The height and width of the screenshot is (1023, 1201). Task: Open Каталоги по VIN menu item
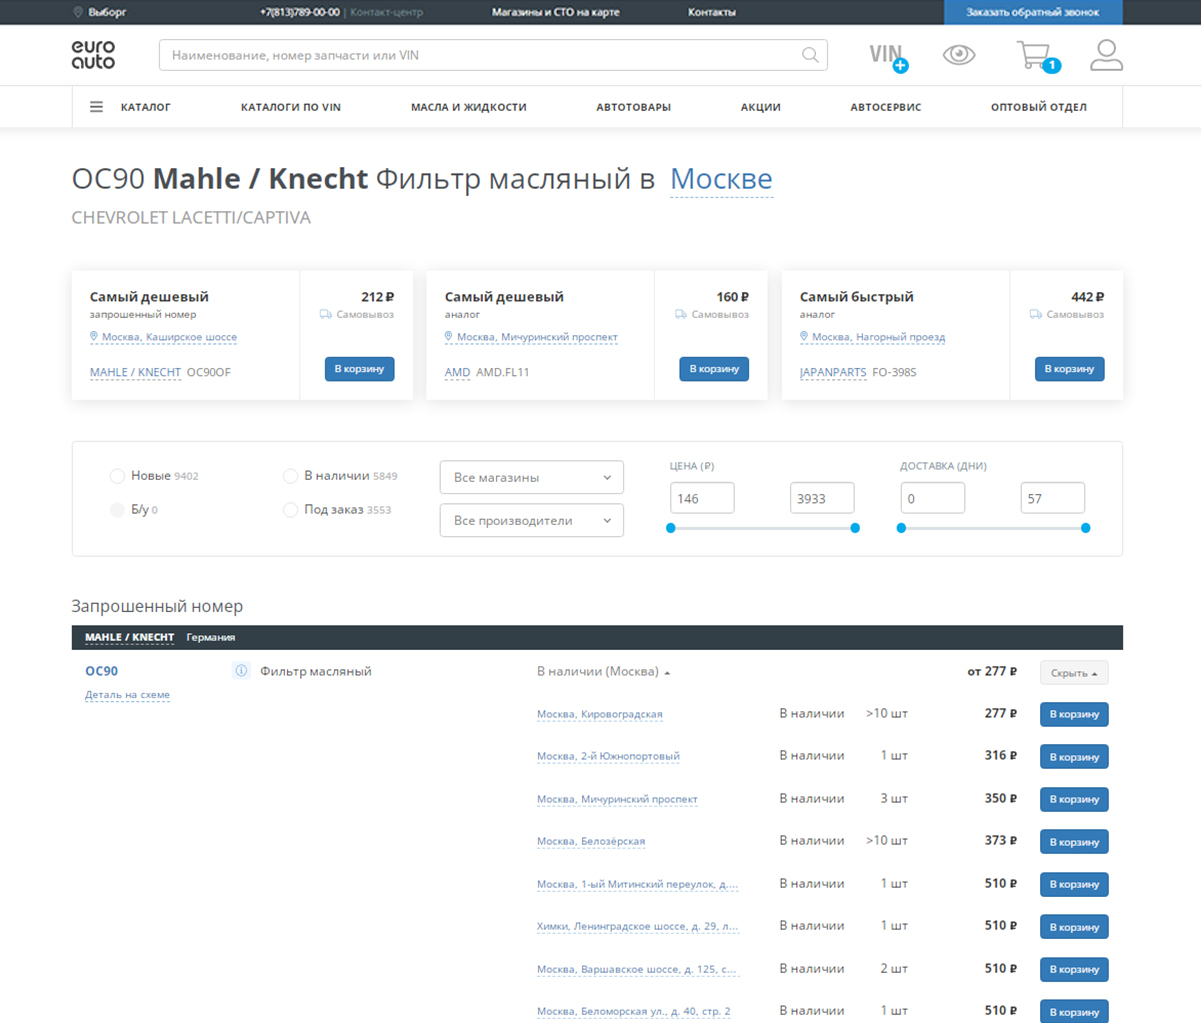291,107
